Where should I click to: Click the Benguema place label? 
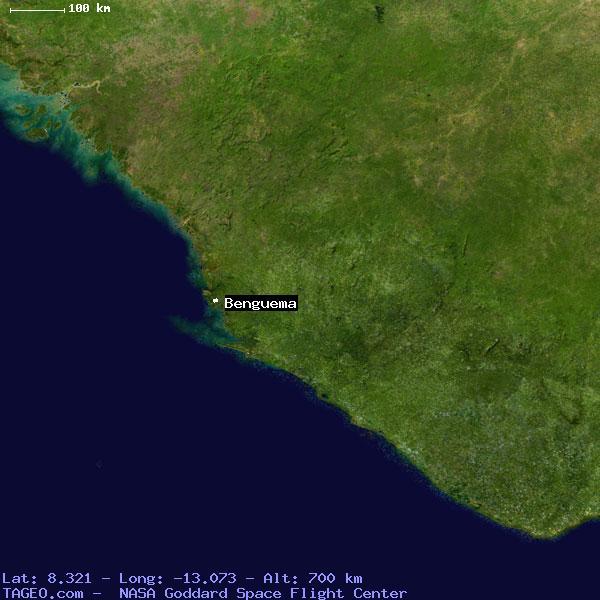point(261,303)
